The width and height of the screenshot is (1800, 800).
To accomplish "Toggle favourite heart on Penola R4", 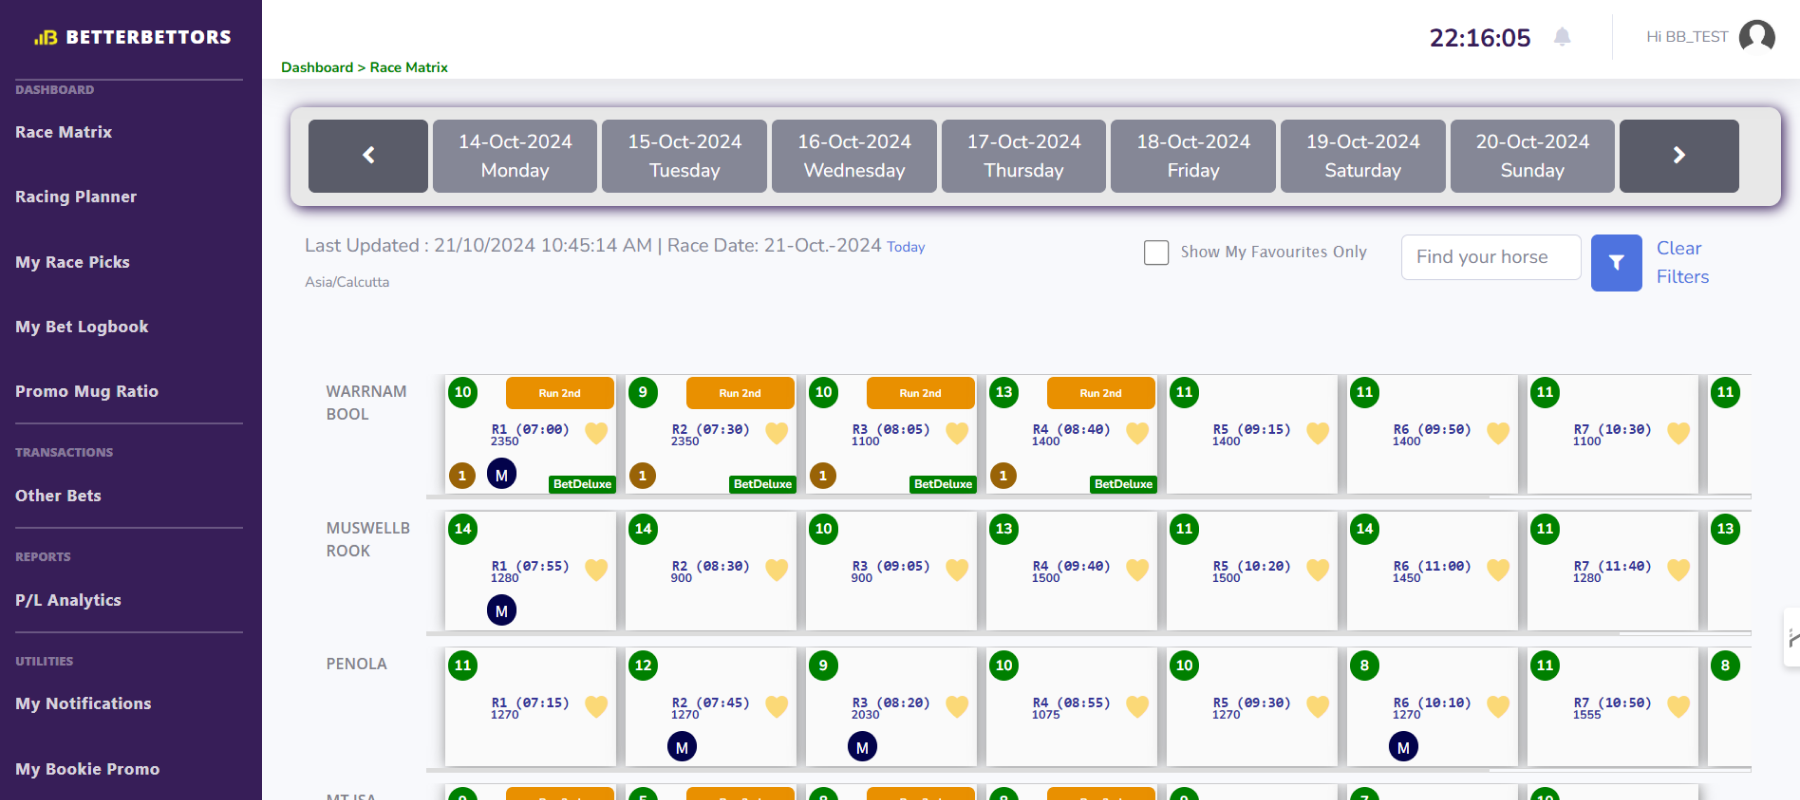I will pyautogui.click(x=1137, y=706).
